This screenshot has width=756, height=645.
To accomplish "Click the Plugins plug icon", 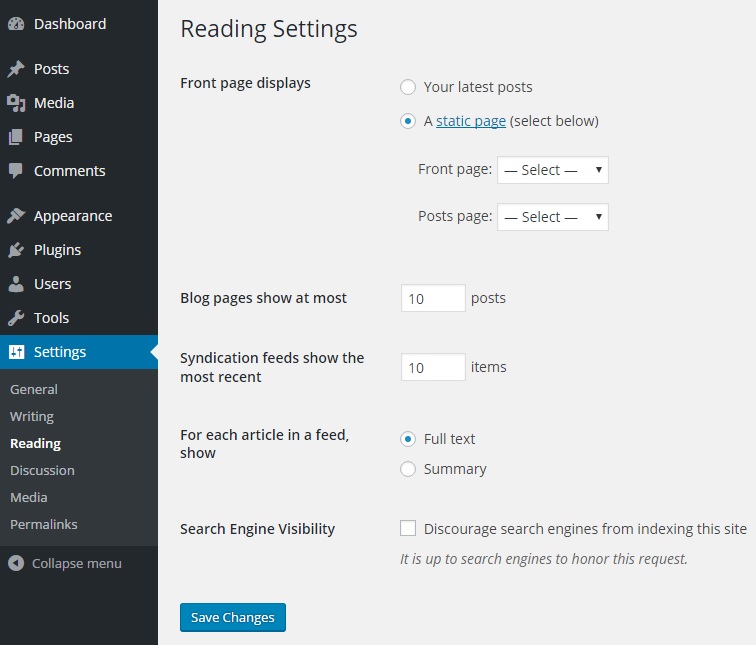I will pos(16,250).
